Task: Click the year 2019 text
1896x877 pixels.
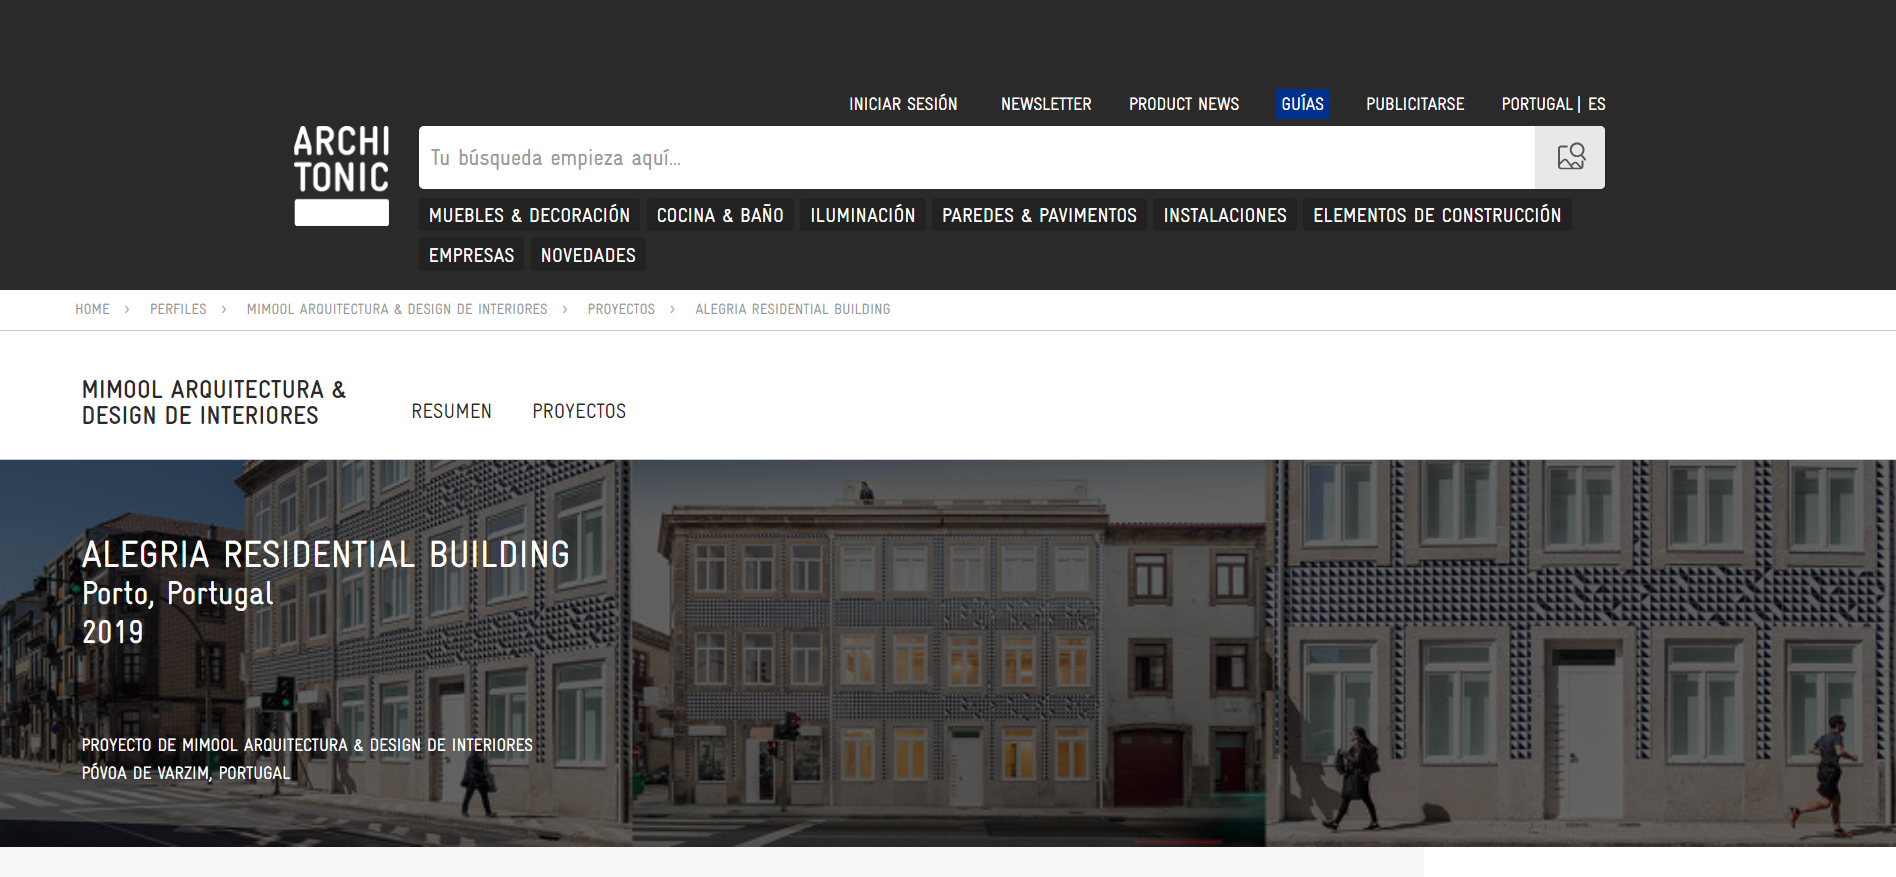Action: coord(113,632)
